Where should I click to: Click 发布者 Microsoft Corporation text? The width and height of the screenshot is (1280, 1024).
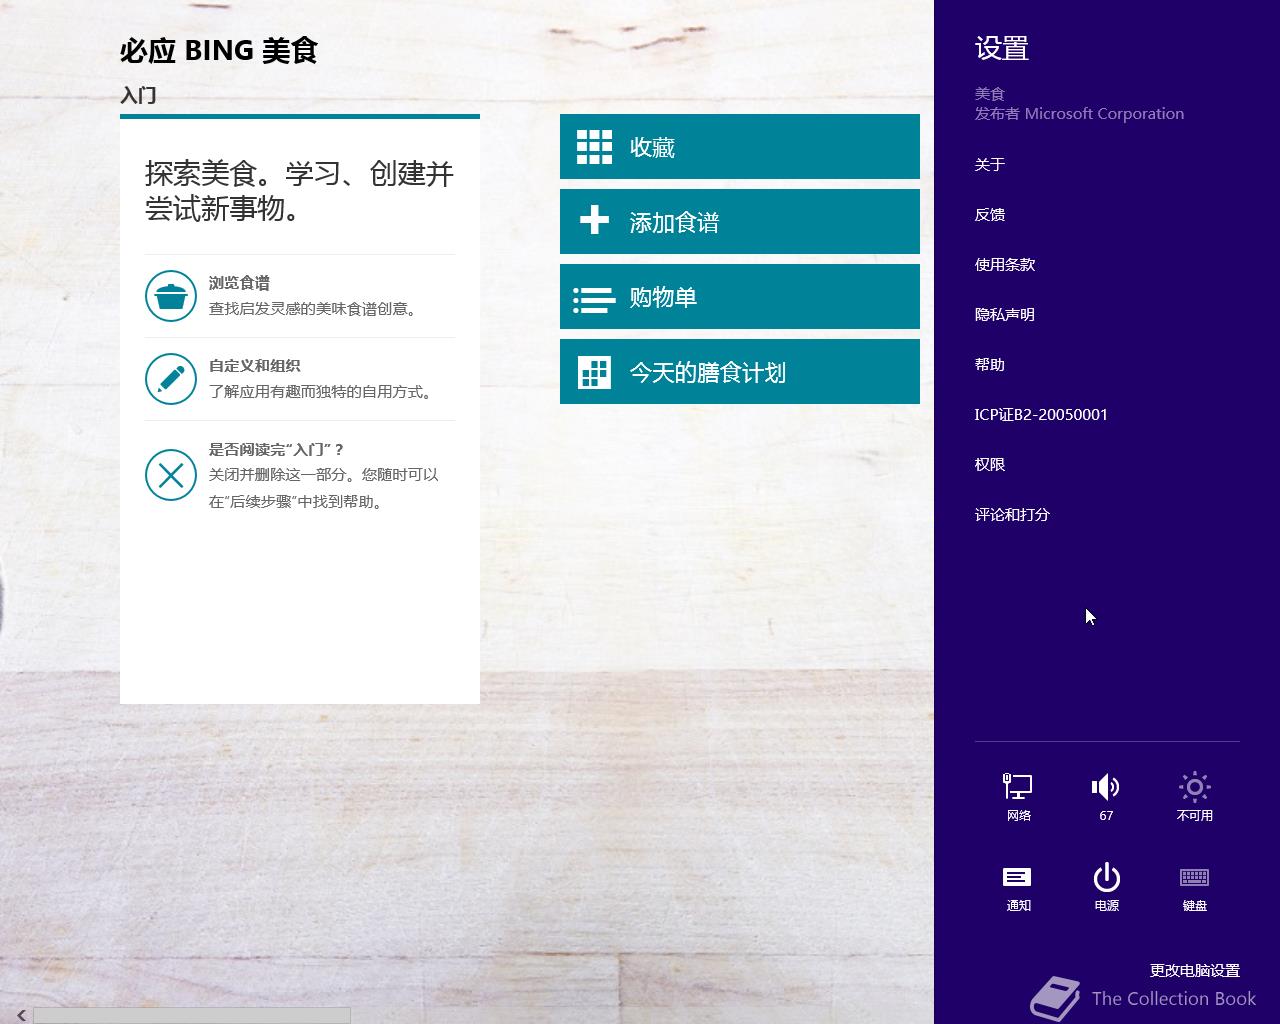coord(1079,113)
